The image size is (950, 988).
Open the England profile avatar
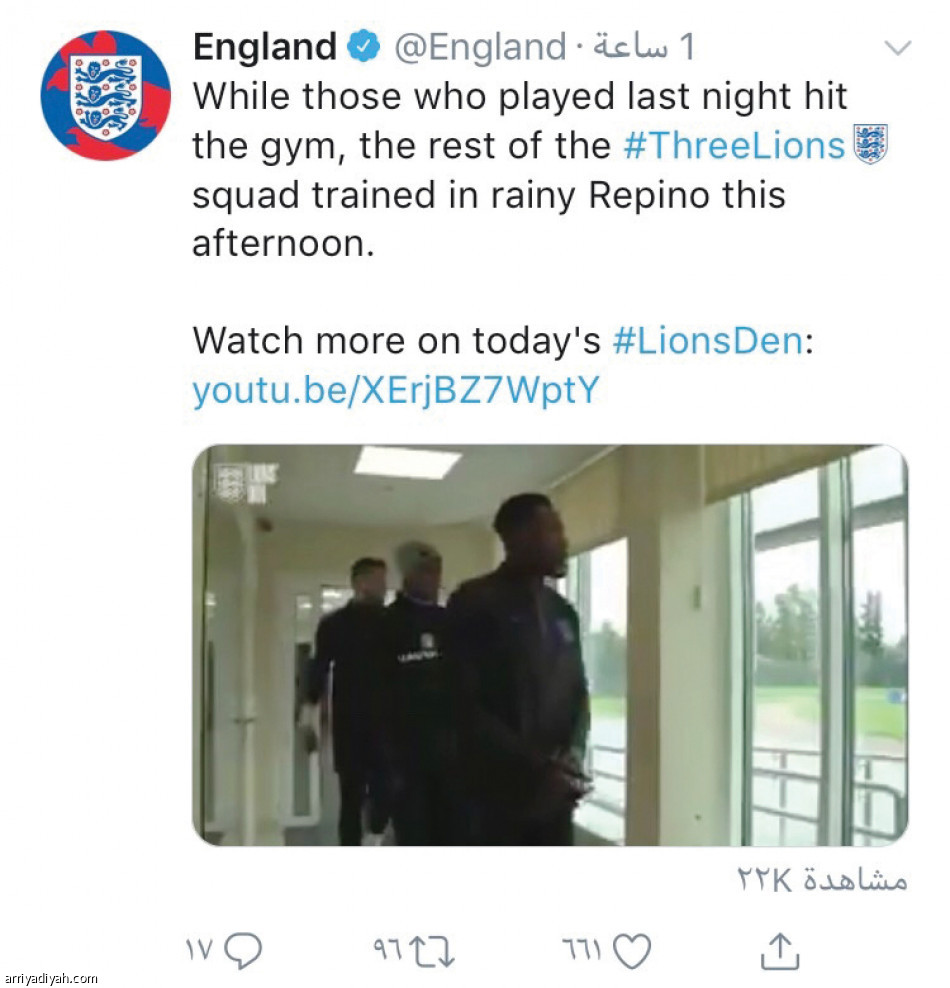coord(106,95)
